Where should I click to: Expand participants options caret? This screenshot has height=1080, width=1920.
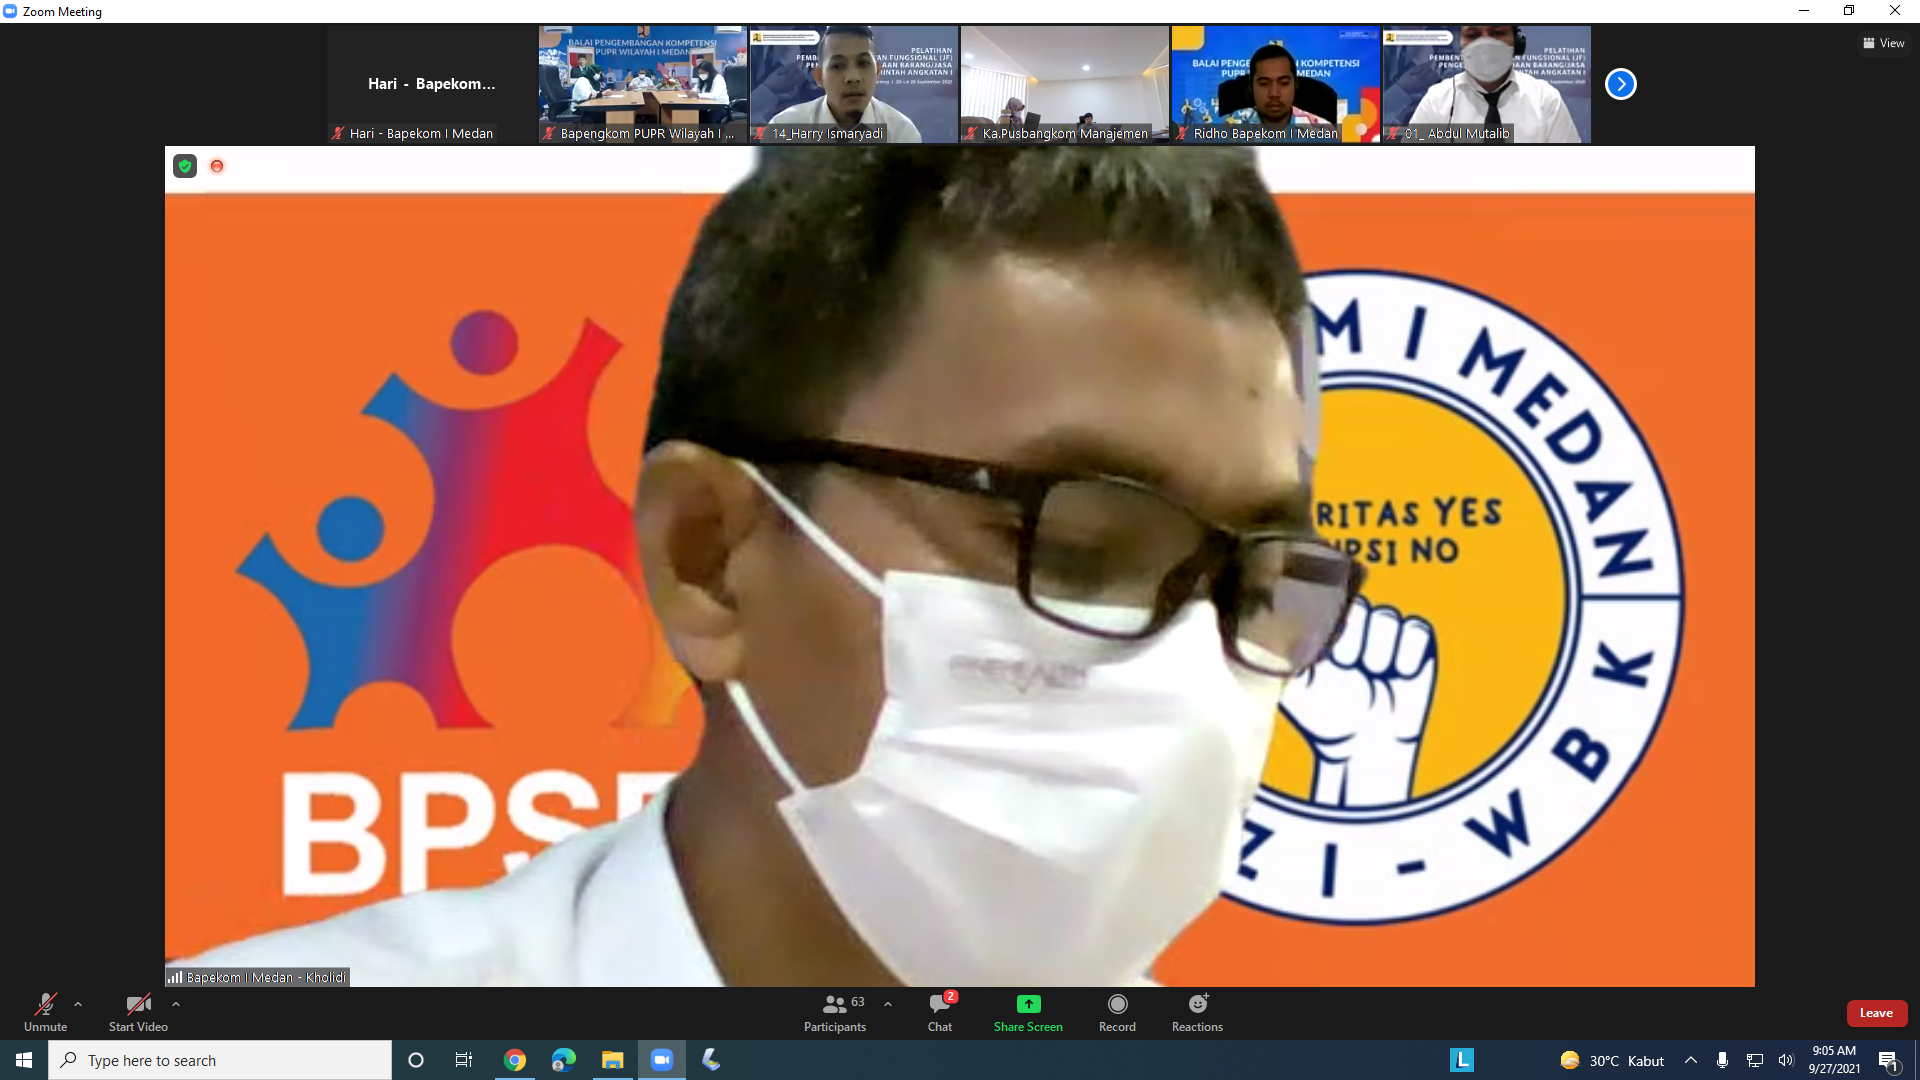(888, 1004)
